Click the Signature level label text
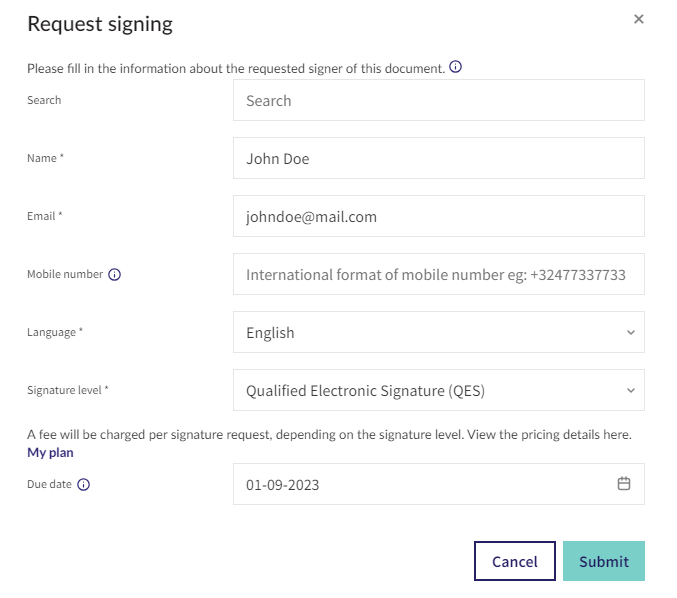 pos(64,390)
